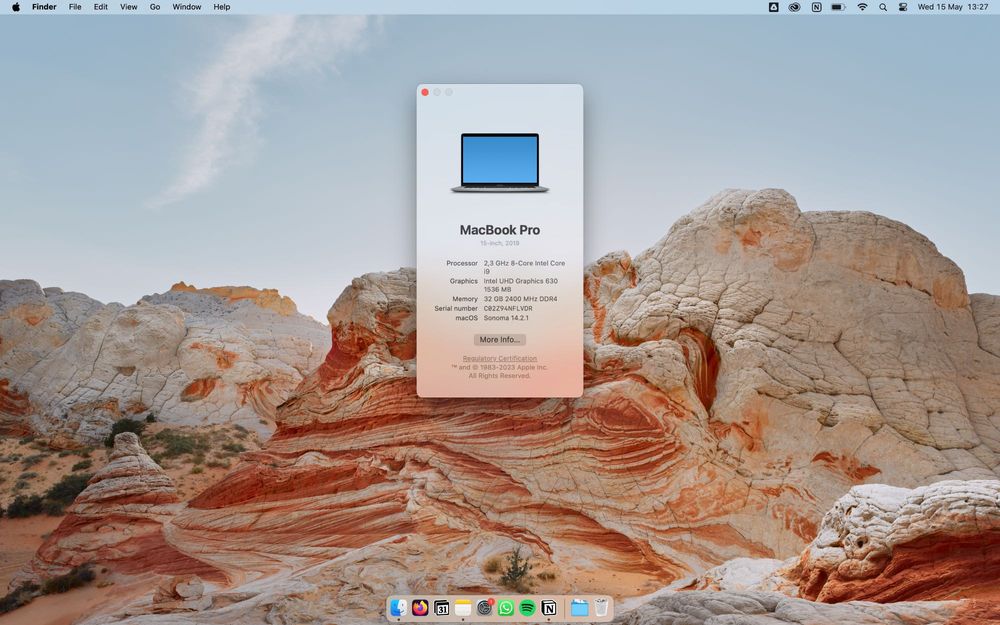Open the Notes app in Dock
Viewport: 1000px width, 625px height.
point(463,608)
